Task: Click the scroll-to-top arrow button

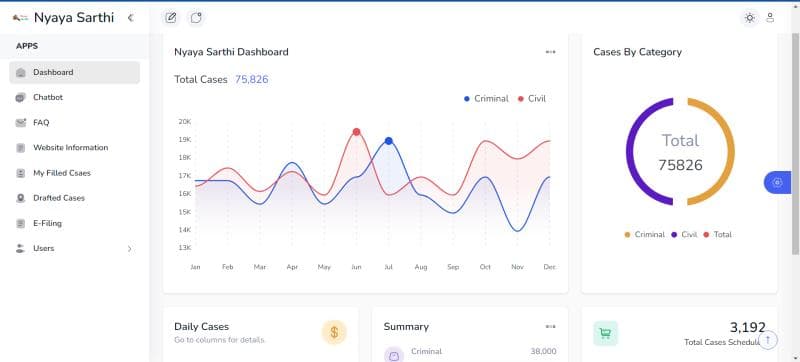Action: point(768,339)
